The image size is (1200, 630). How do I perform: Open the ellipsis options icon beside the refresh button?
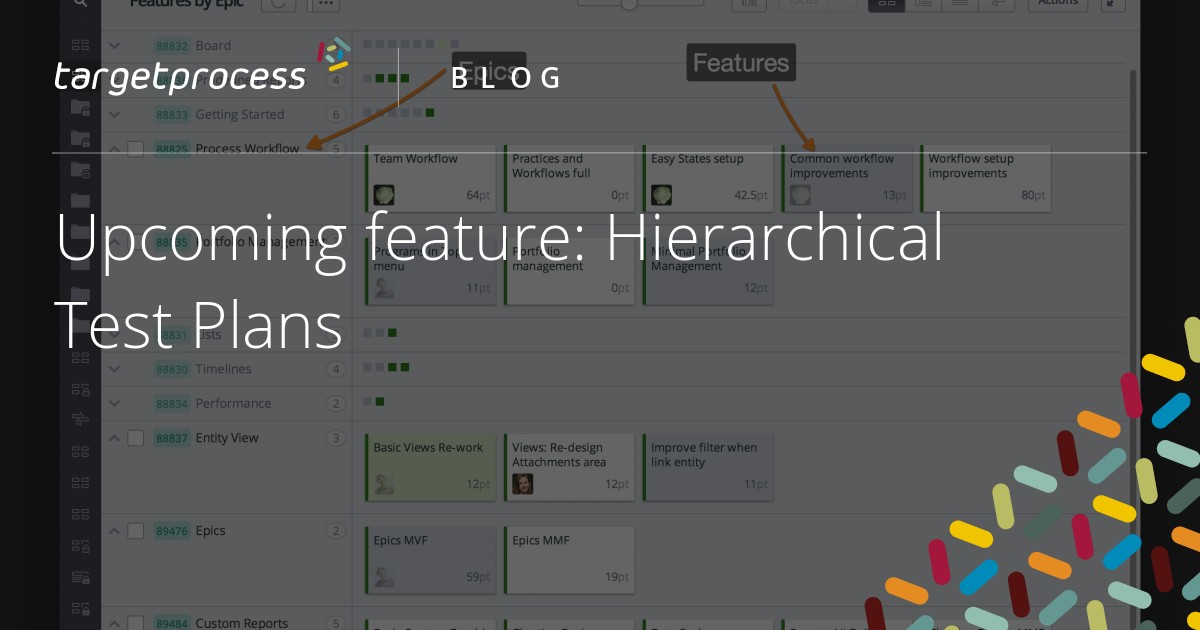324,5
